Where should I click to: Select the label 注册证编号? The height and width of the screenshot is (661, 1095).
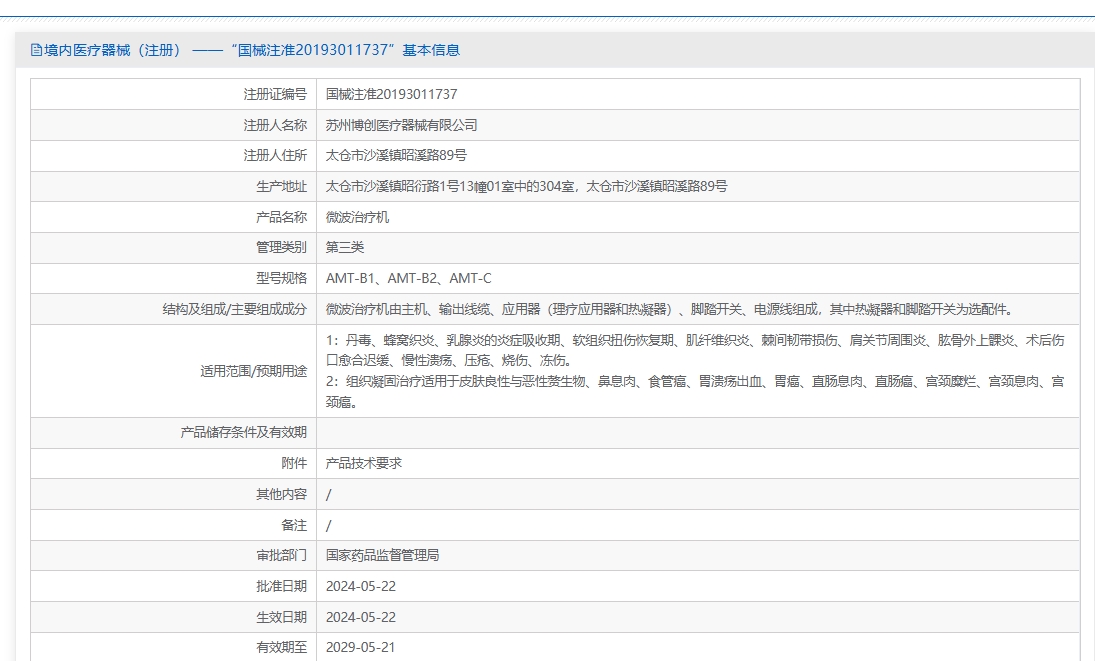tap(275, 94)
